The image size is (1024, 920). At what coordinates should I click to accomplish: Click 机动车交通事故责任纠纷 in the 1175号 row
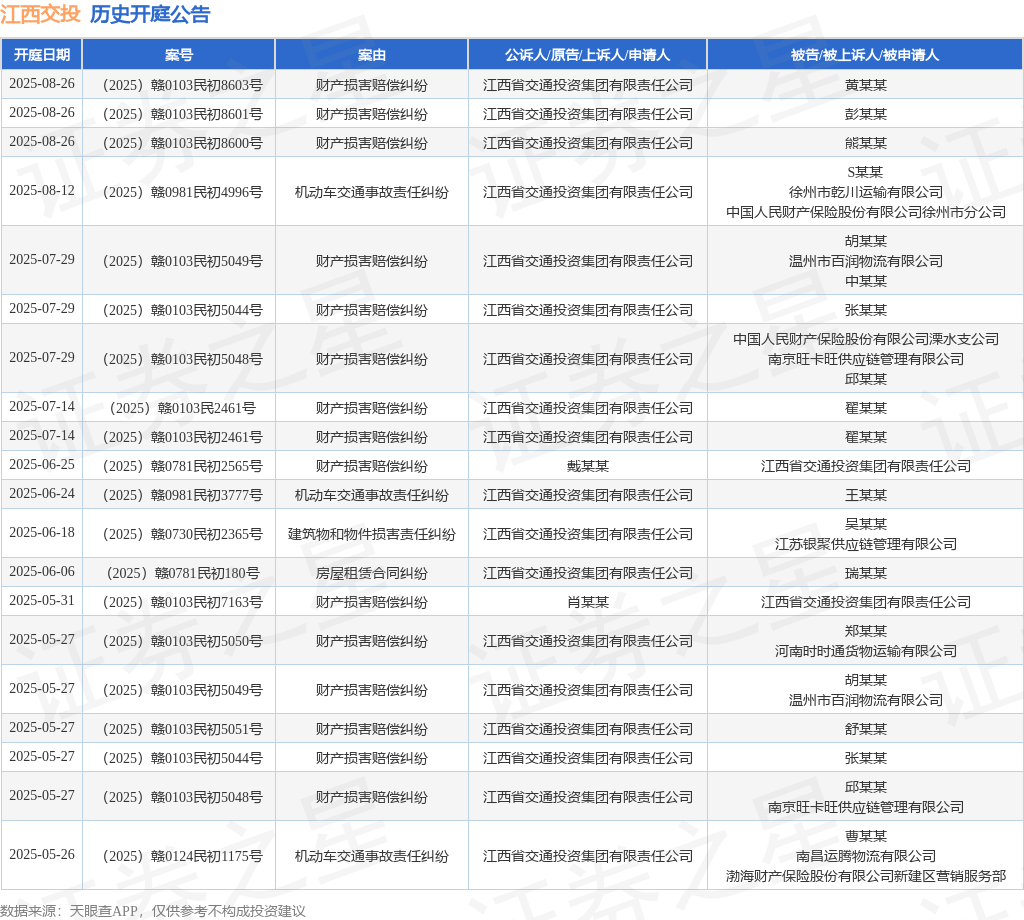click(x=372, y=856)
